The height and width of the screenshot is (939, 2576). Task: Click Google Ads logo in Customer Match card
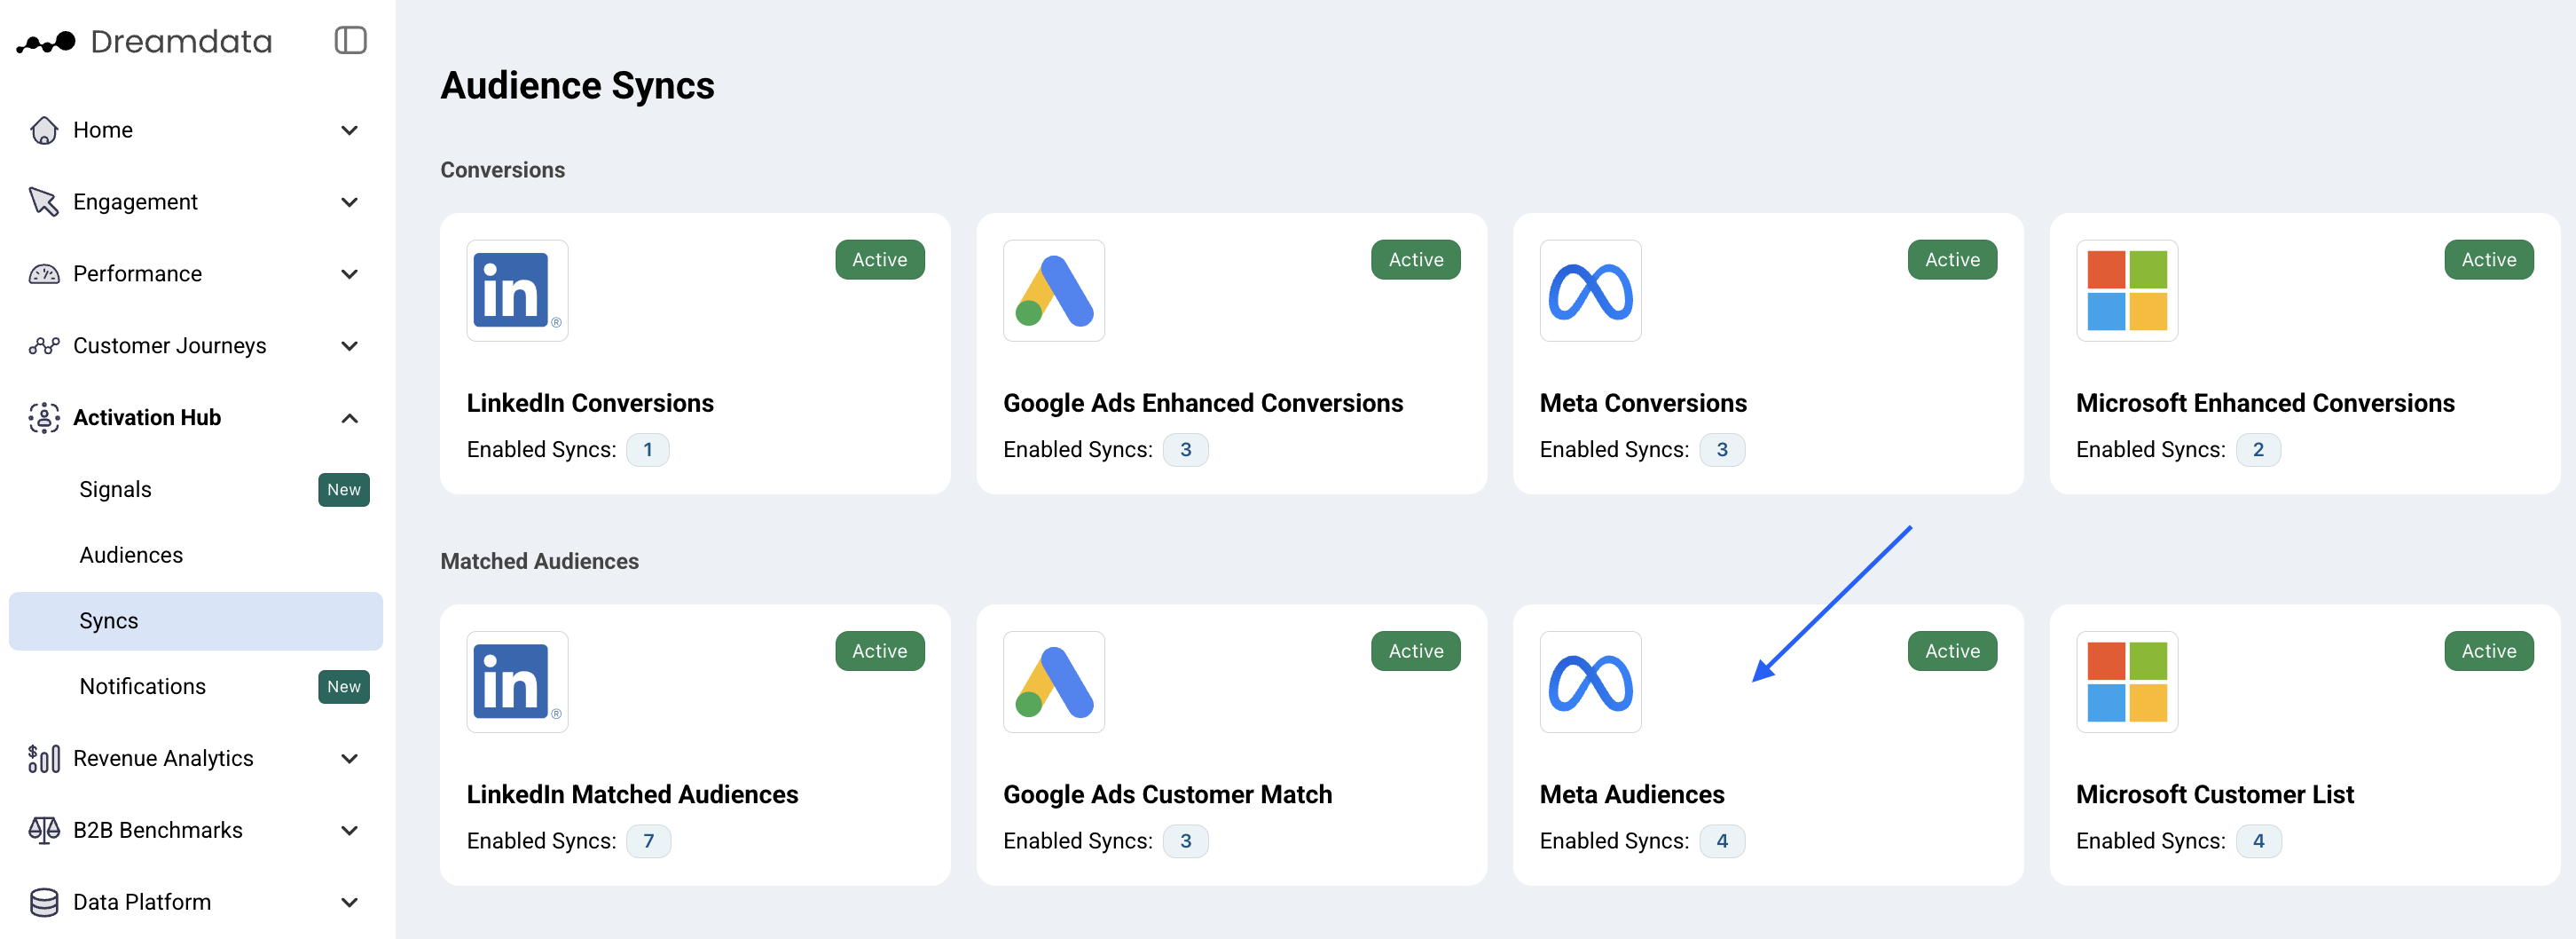tap(1054, 682)
